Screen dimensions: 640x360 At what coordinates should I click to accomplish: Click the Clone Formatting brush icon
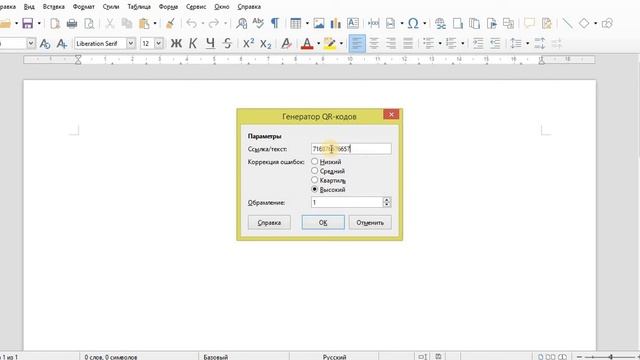click(171, 23)
